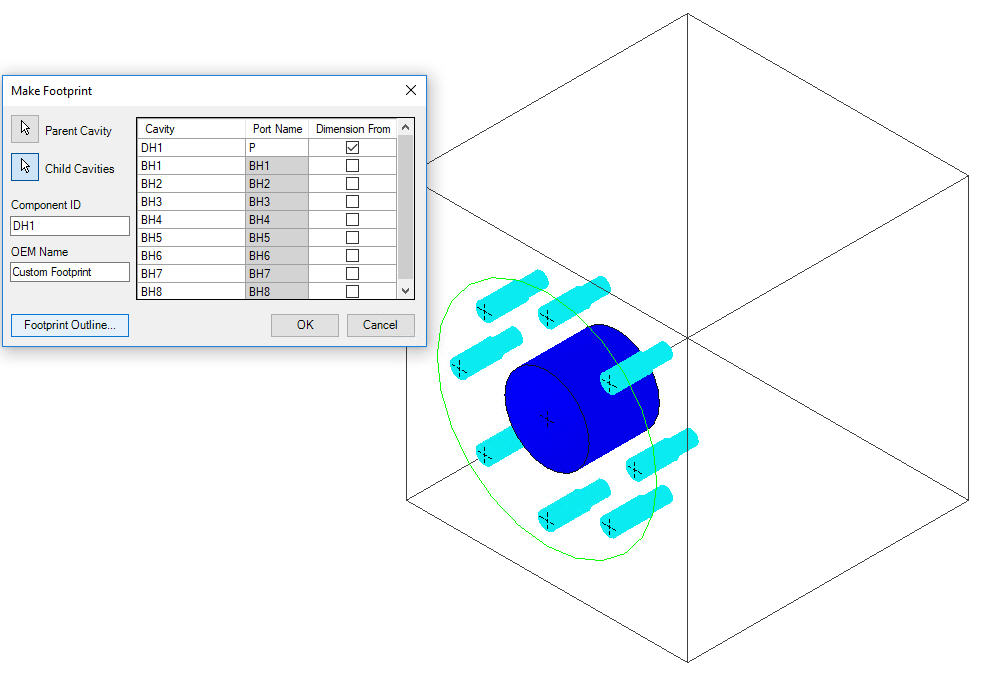Click the BH1 port name cell

(x=277, y=166)
